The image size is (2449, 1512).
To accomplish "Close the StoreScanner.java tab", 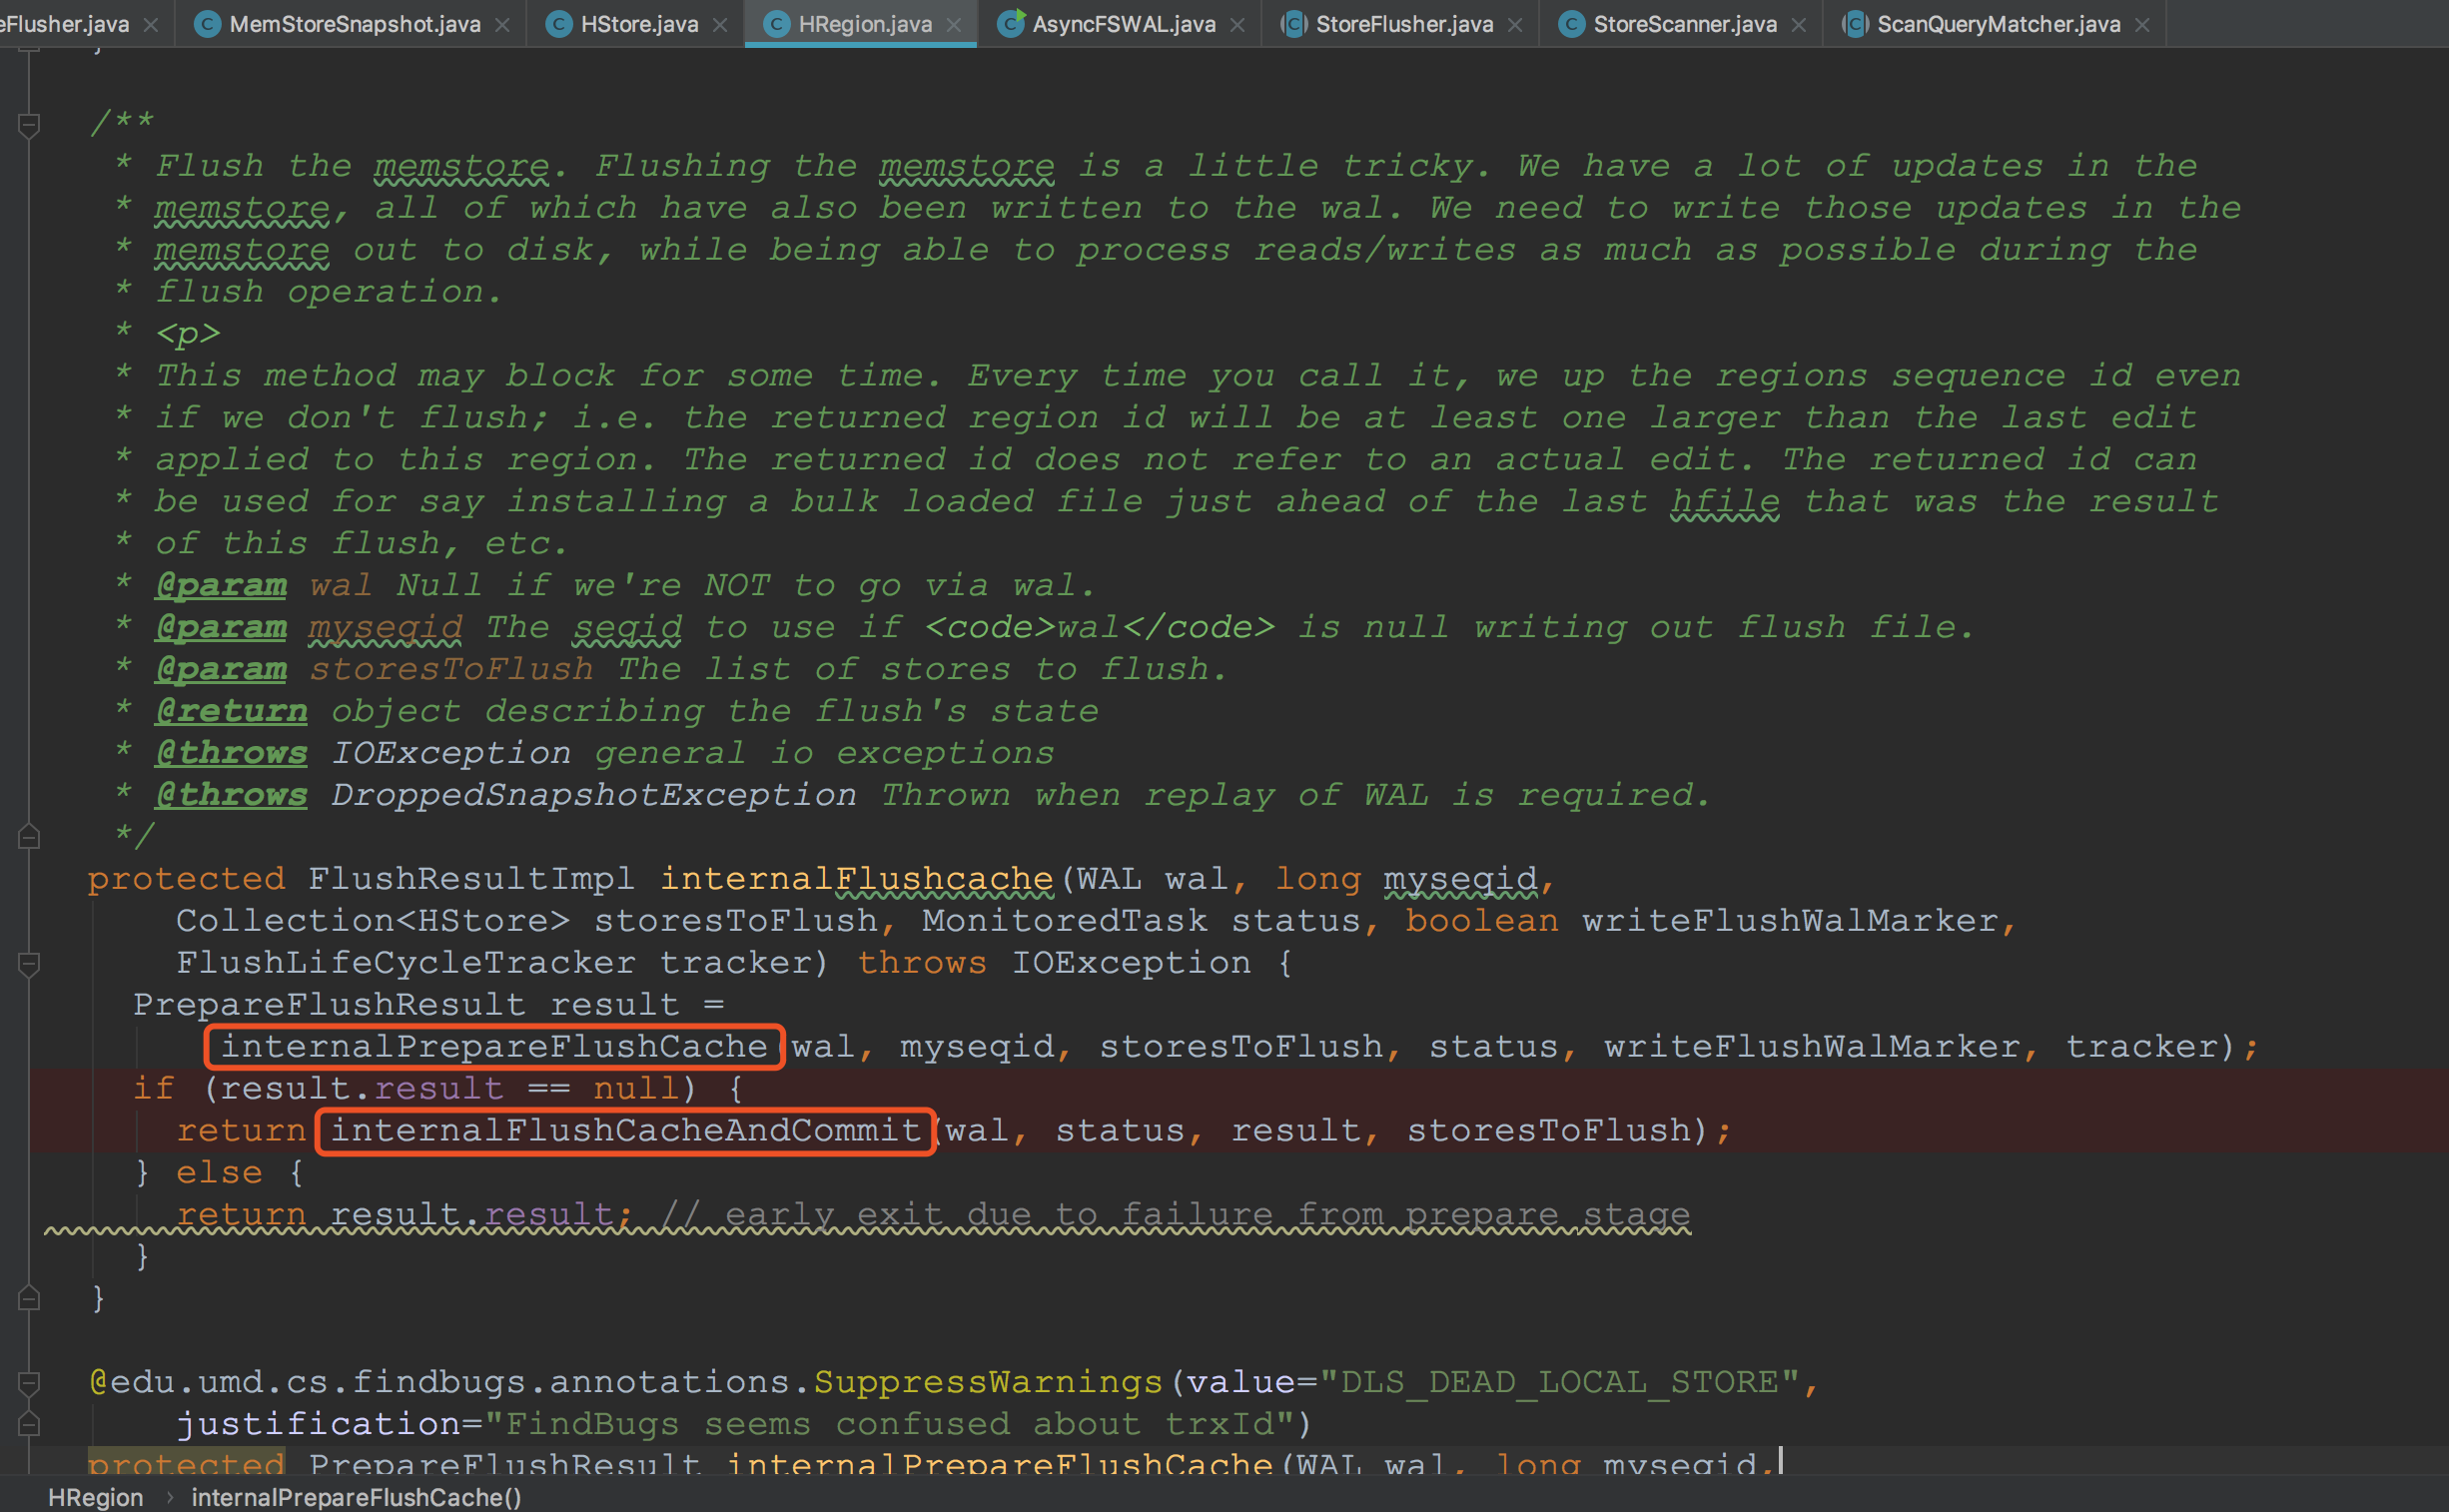I will coord(1799,25).
